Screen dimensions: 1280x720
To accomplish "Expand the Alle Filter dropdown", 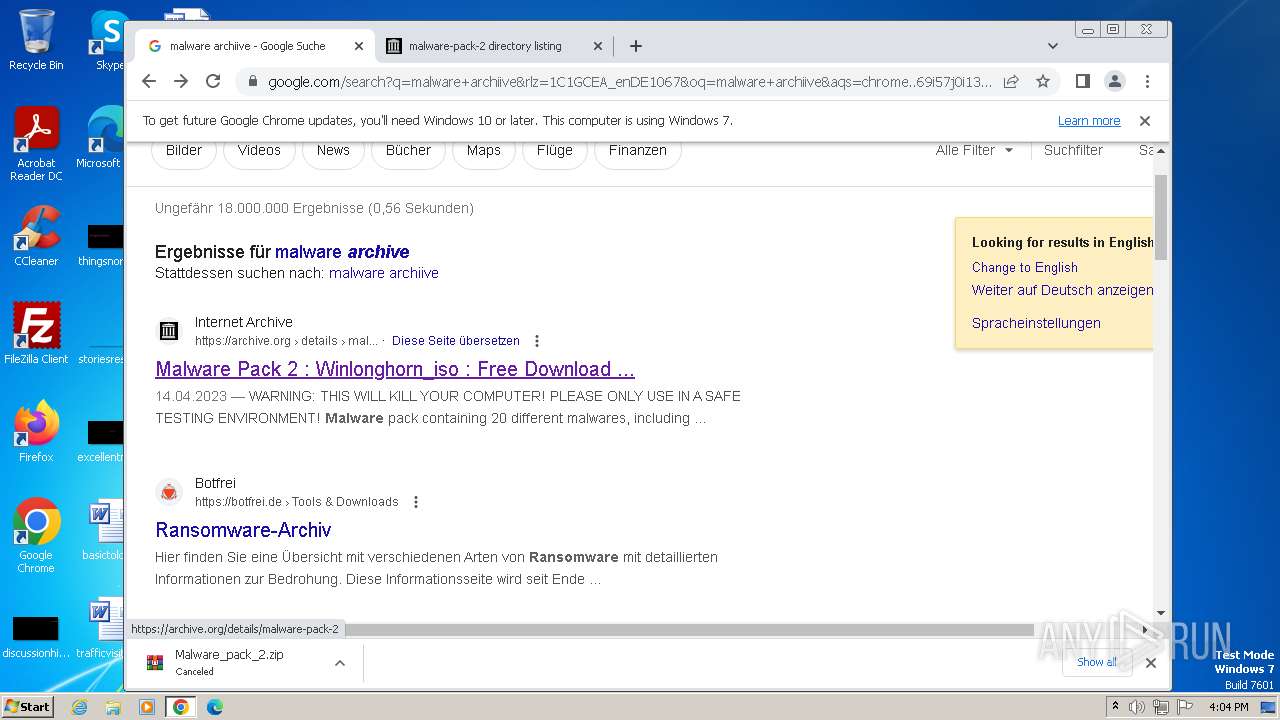I will coord(975,151).
